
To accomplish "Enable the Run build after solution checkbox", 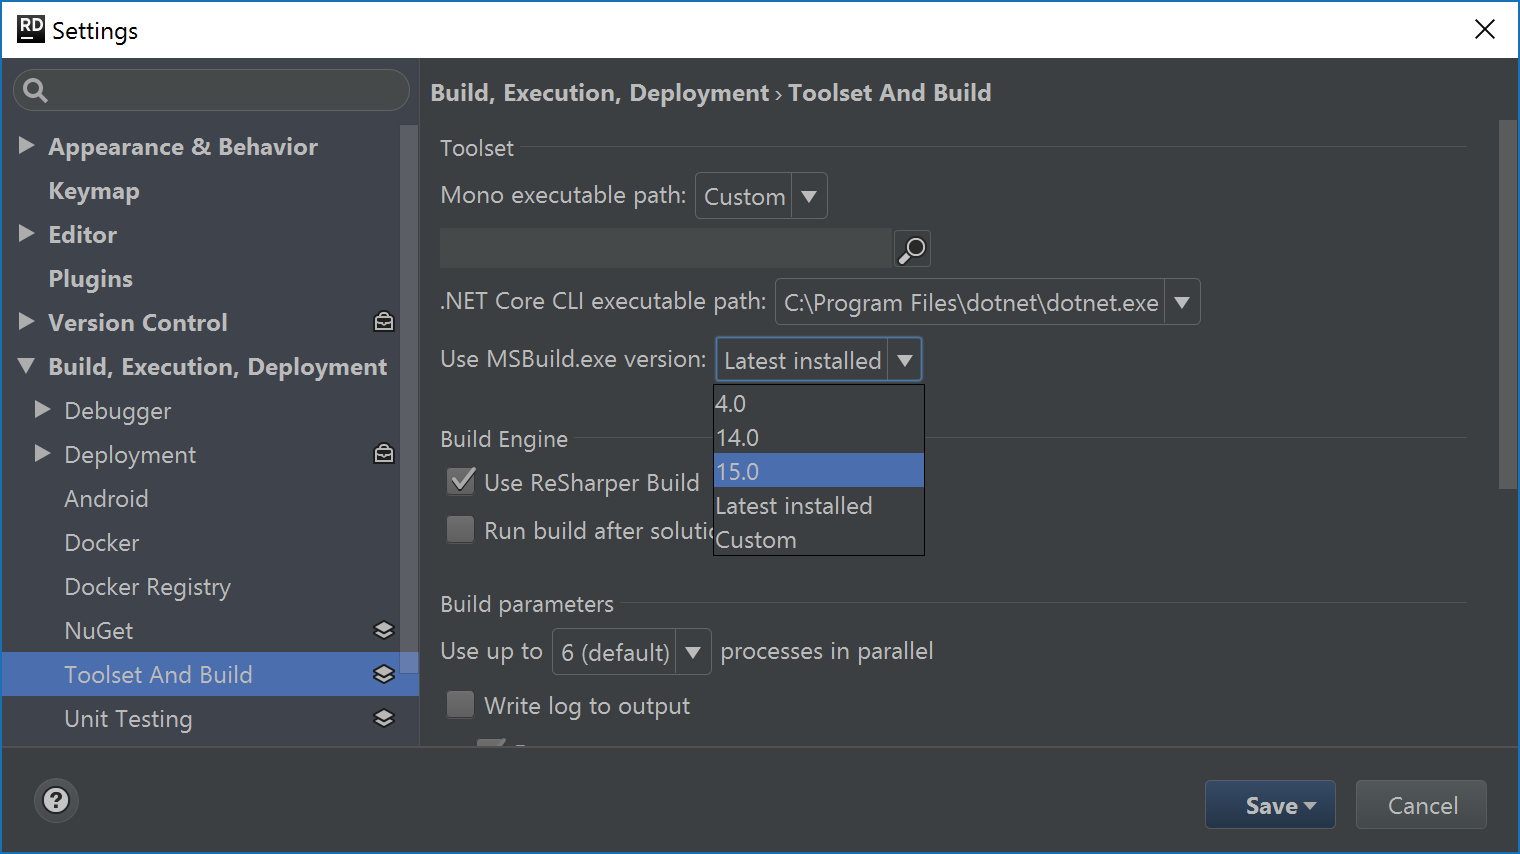I will pyautogui.click(x=461, y=529).
